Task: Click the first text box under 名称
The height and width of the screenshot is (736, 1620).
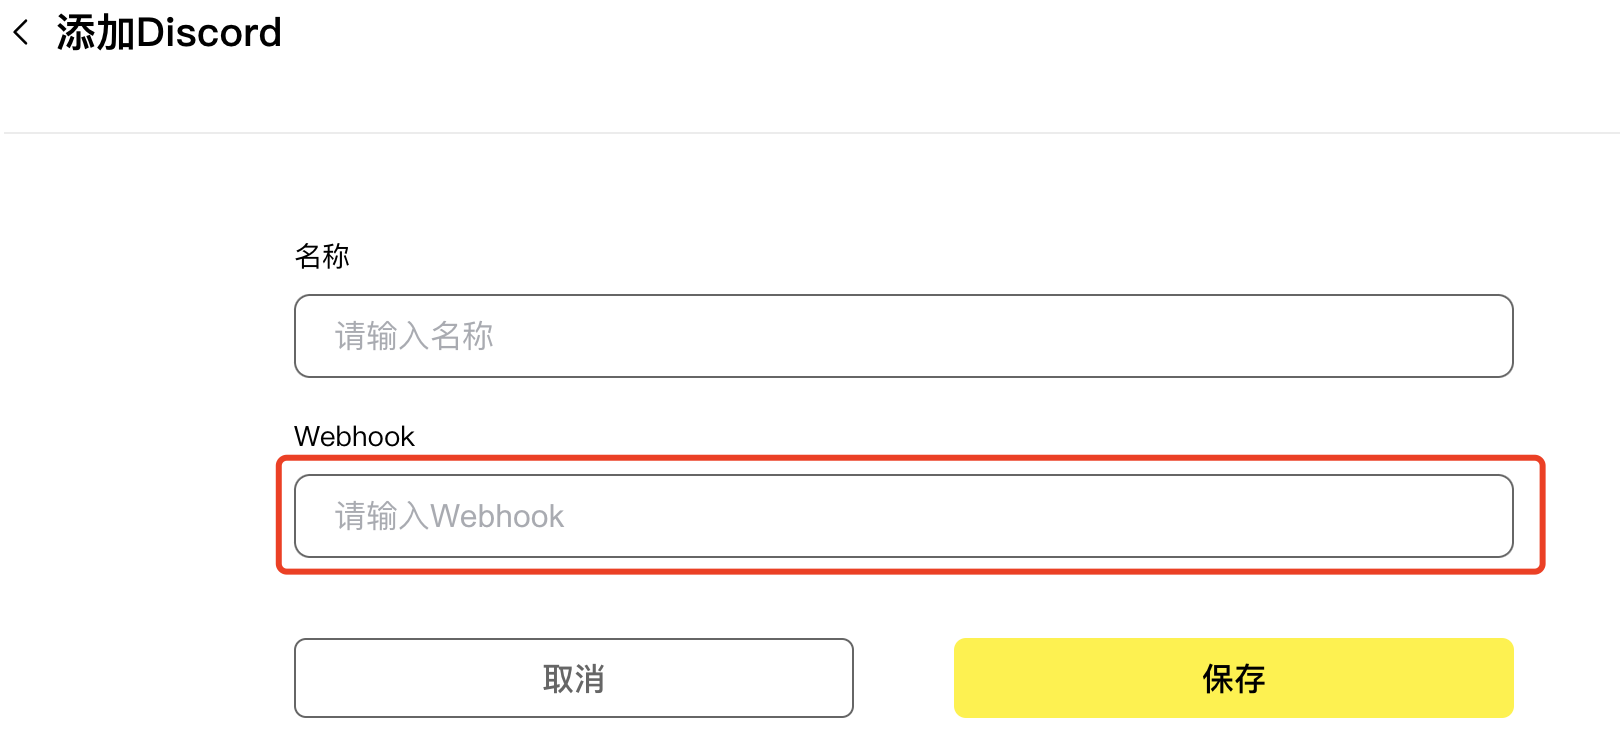Action: click(x=903, y=336)
